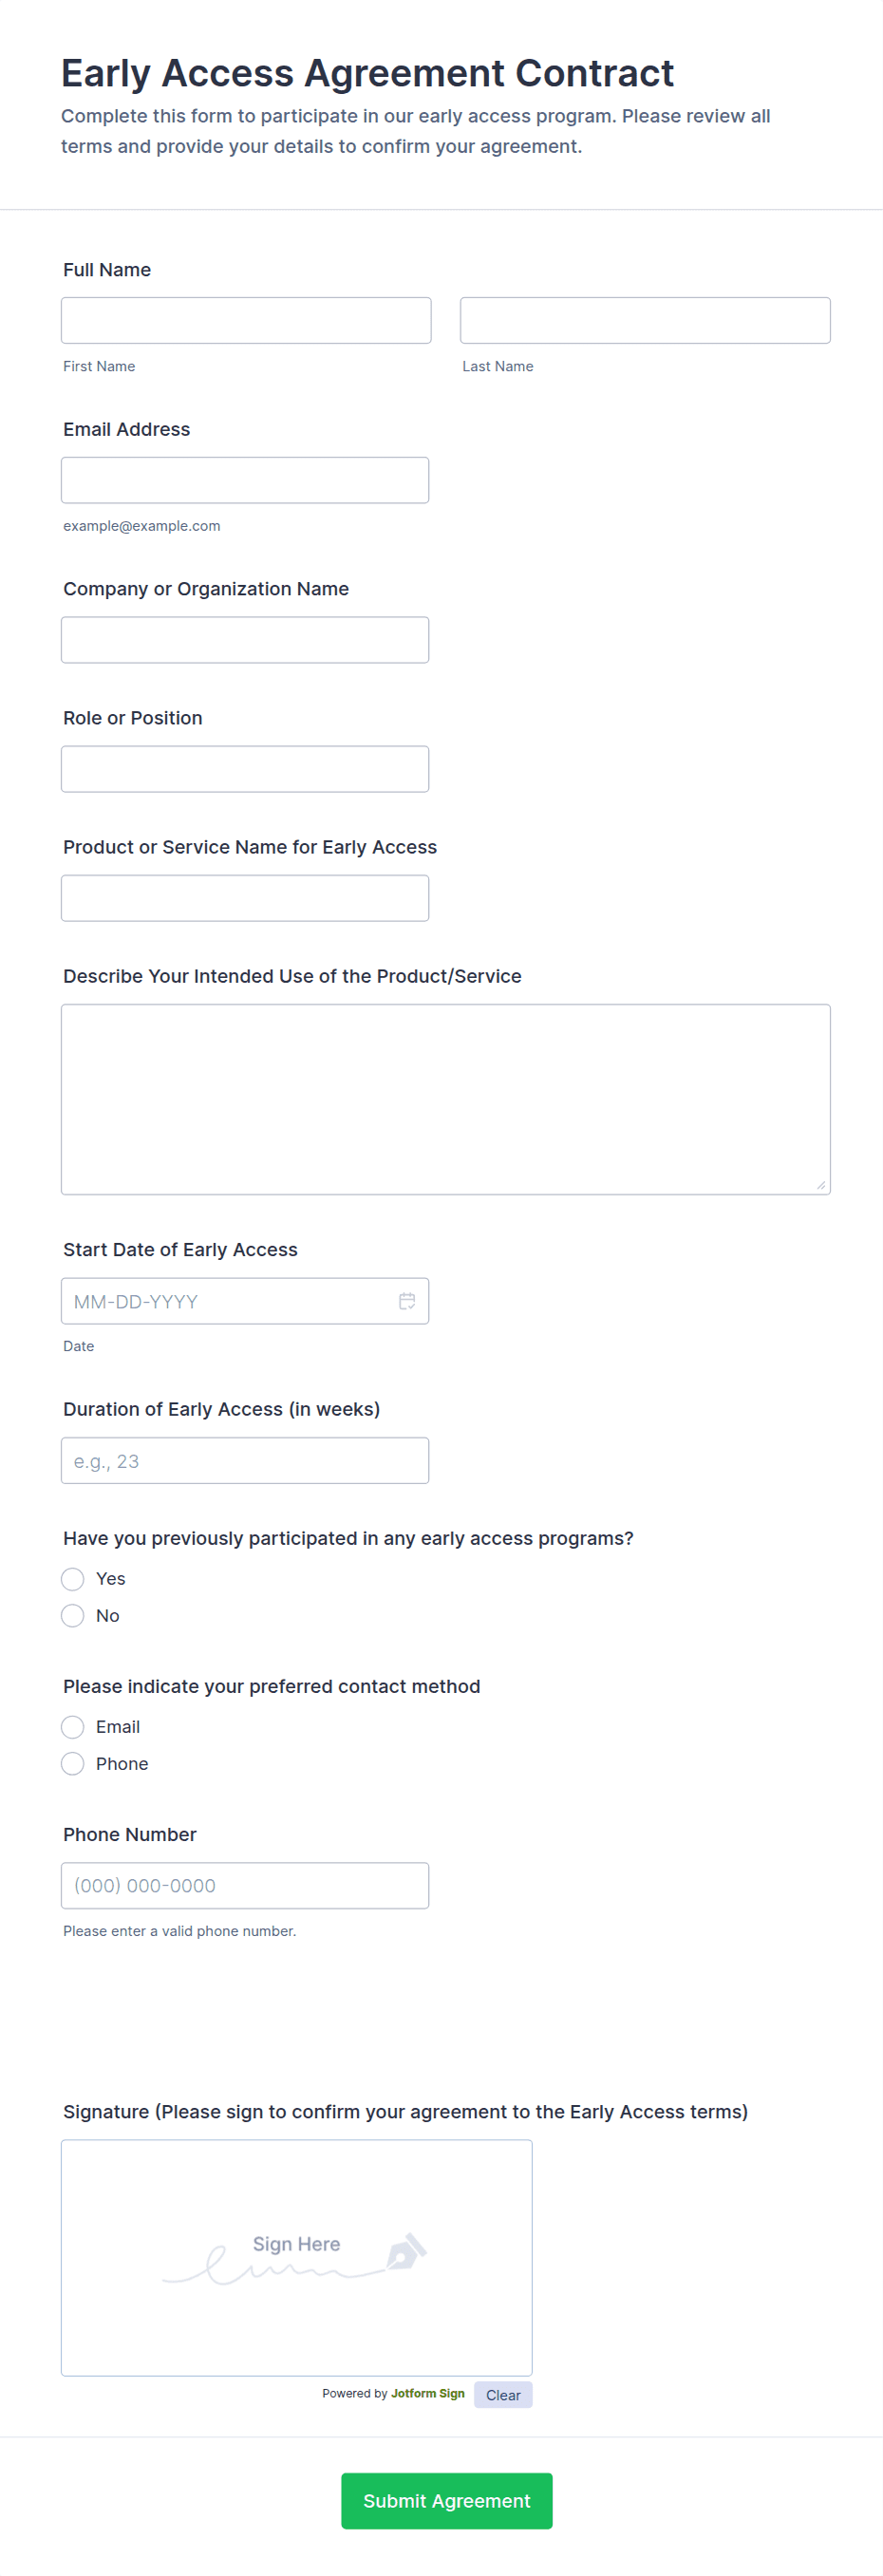The width and height of the screenshot is (883, 2576).
Task: Focus the First Name input field
Action: [x=246, y=321]
